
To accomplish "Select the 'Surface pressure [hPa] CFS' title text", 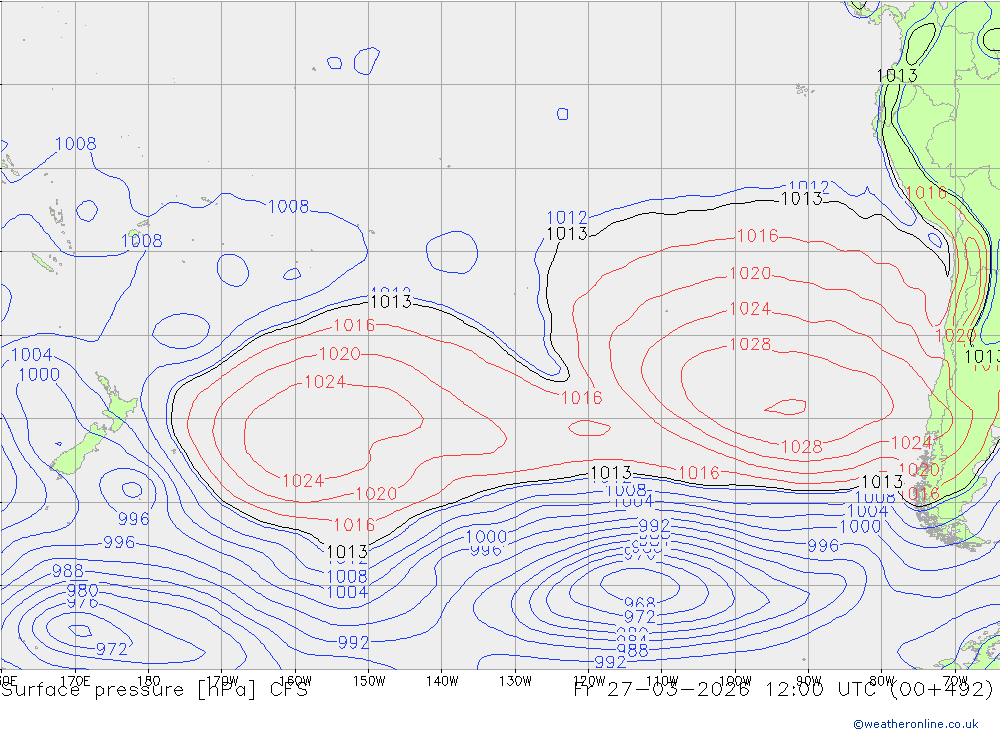I will [154, 690].
